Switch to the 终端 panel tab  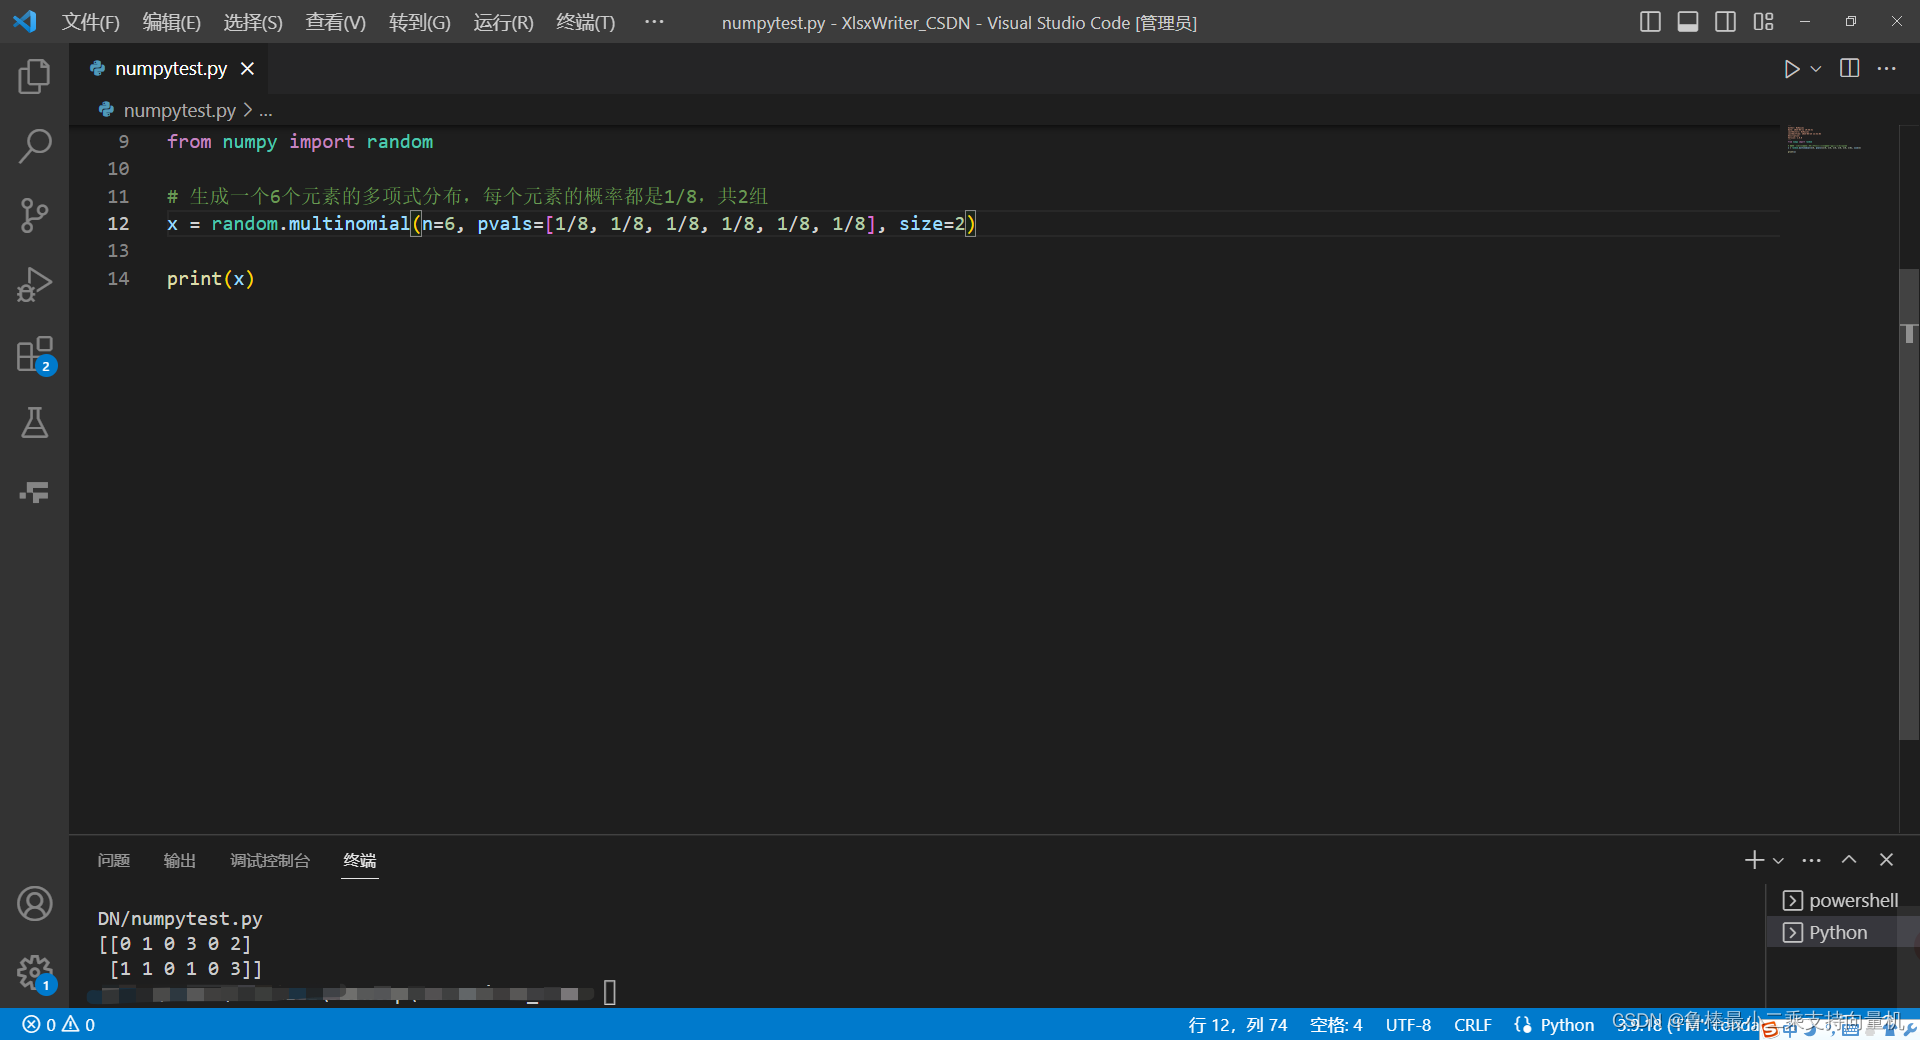360,860
